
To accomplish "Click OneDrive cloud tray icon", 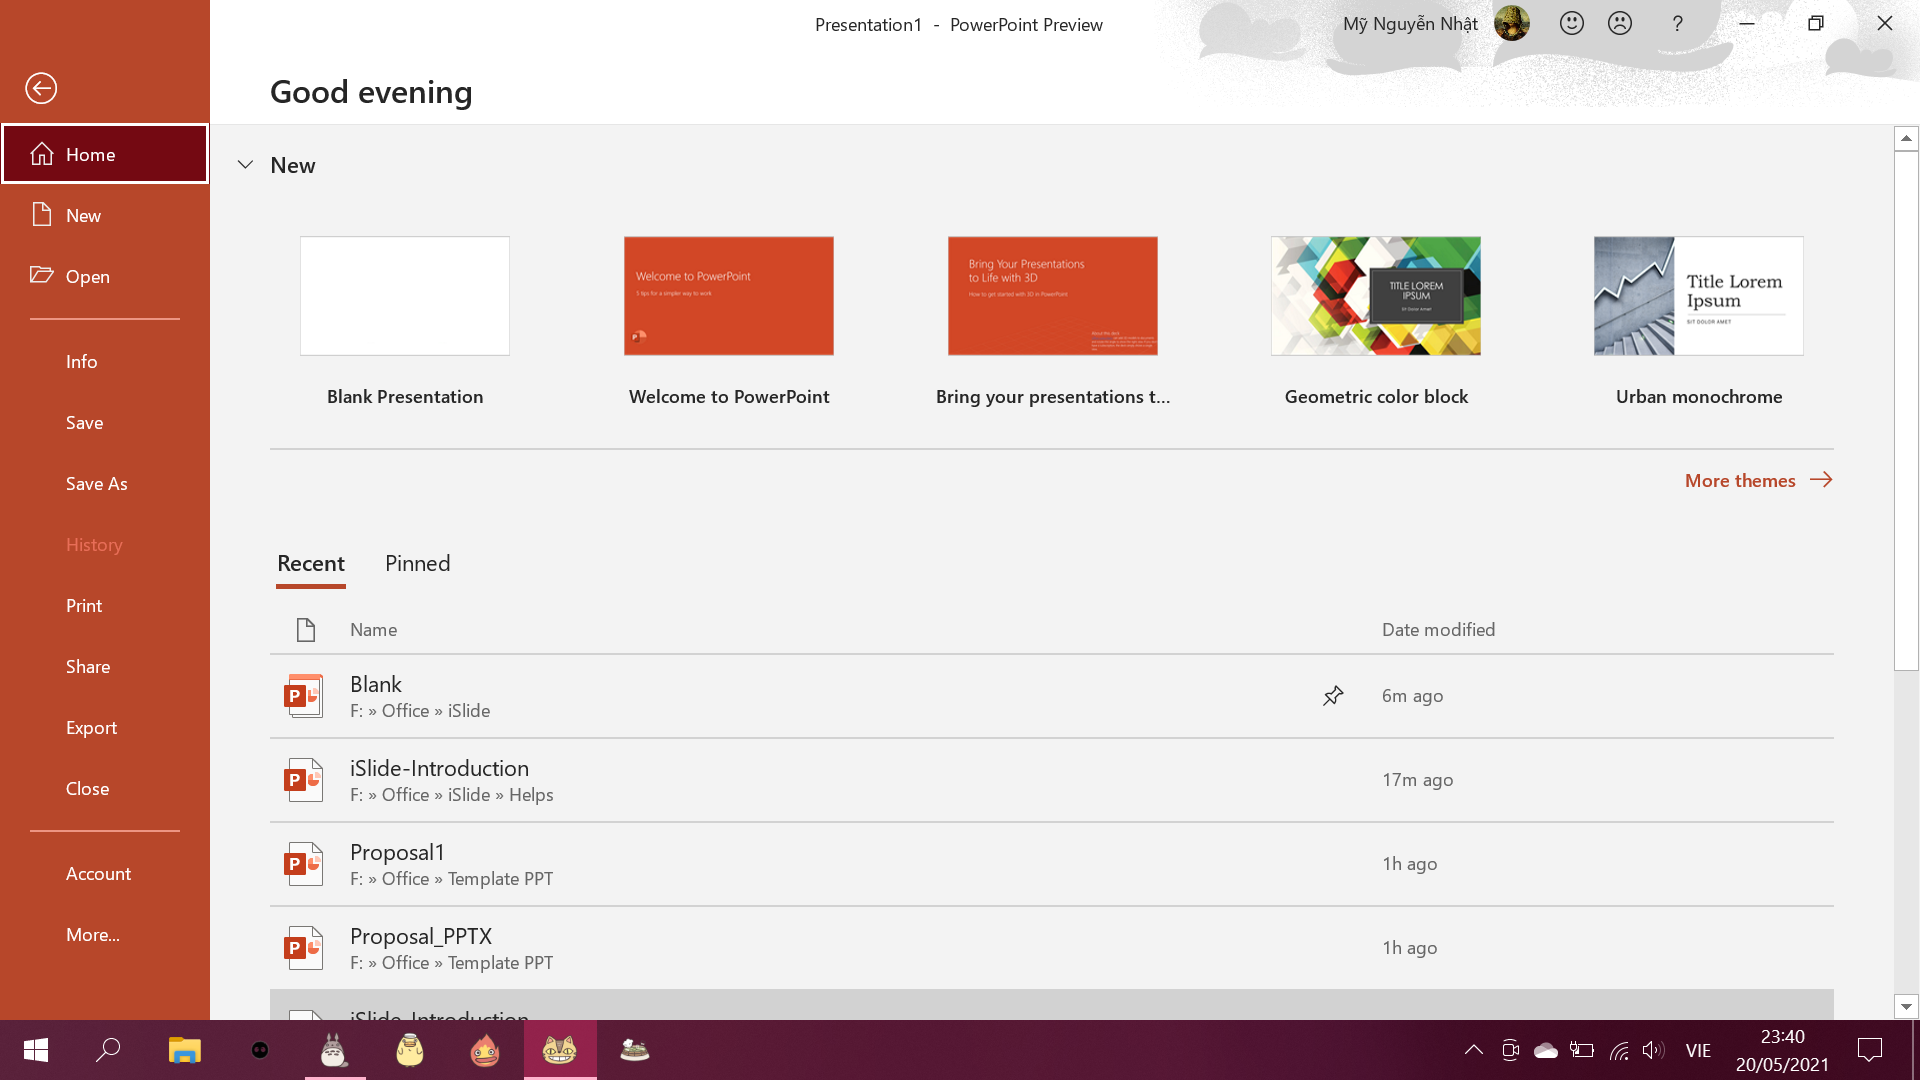I will 1546,1050.
